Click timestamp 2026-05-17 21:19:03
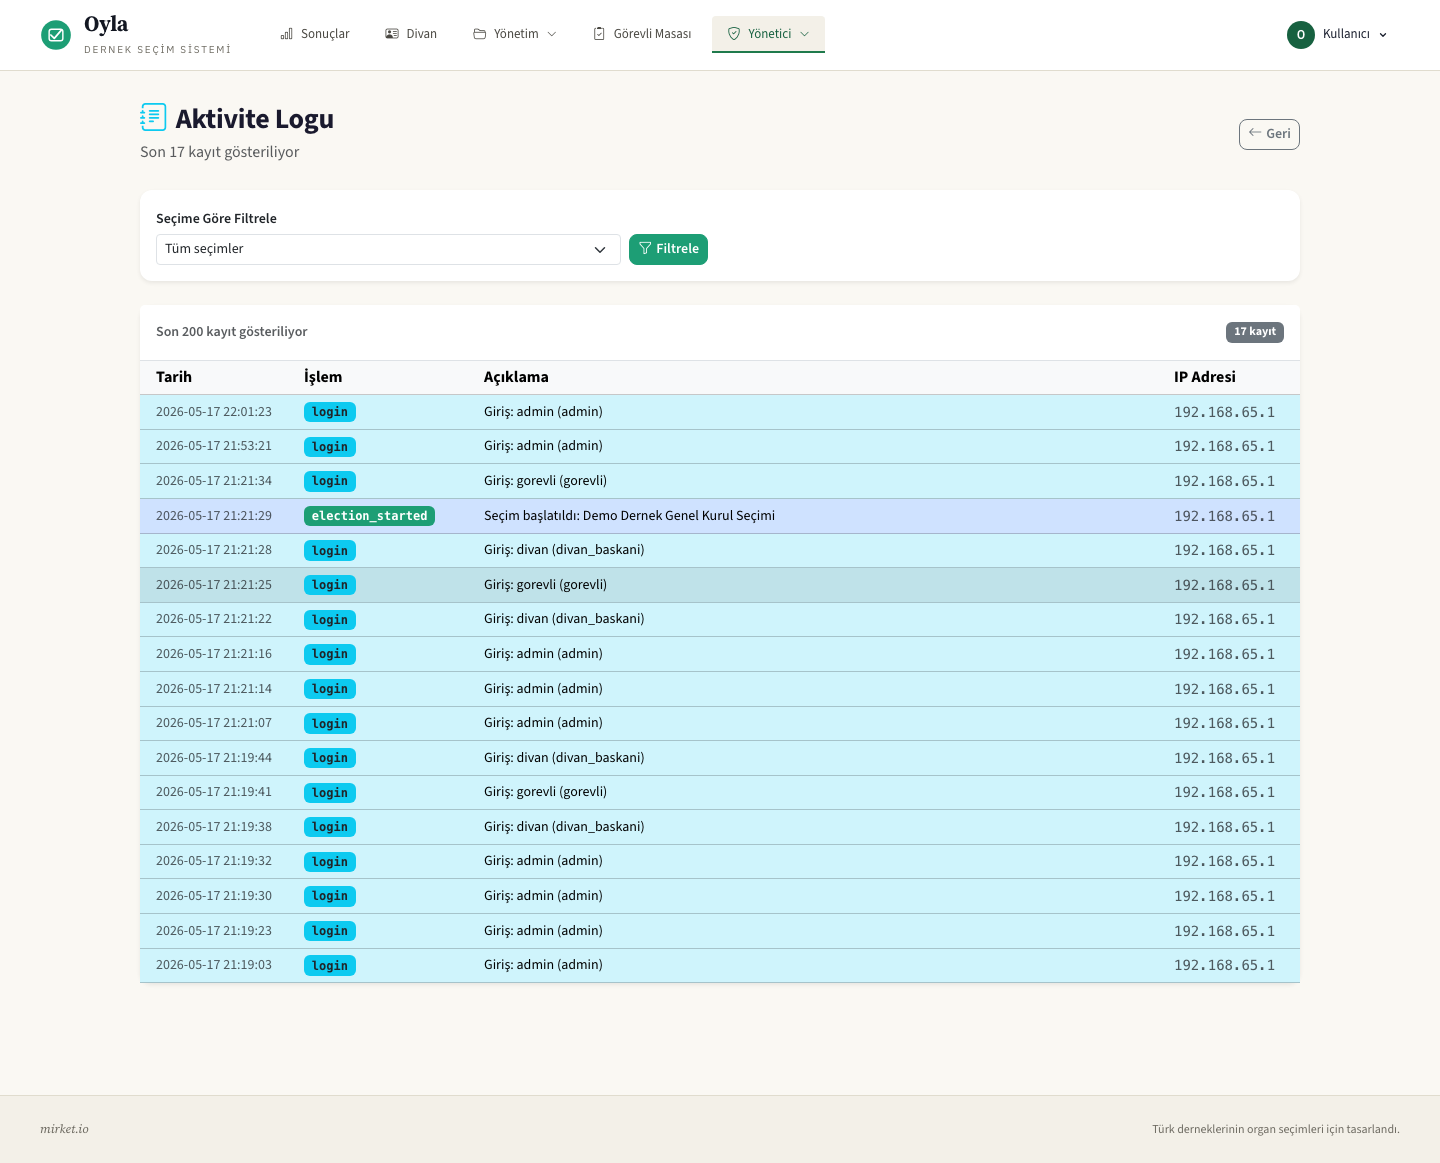1440x1163 pixels. pyautogui.click(x=214, y=965)
